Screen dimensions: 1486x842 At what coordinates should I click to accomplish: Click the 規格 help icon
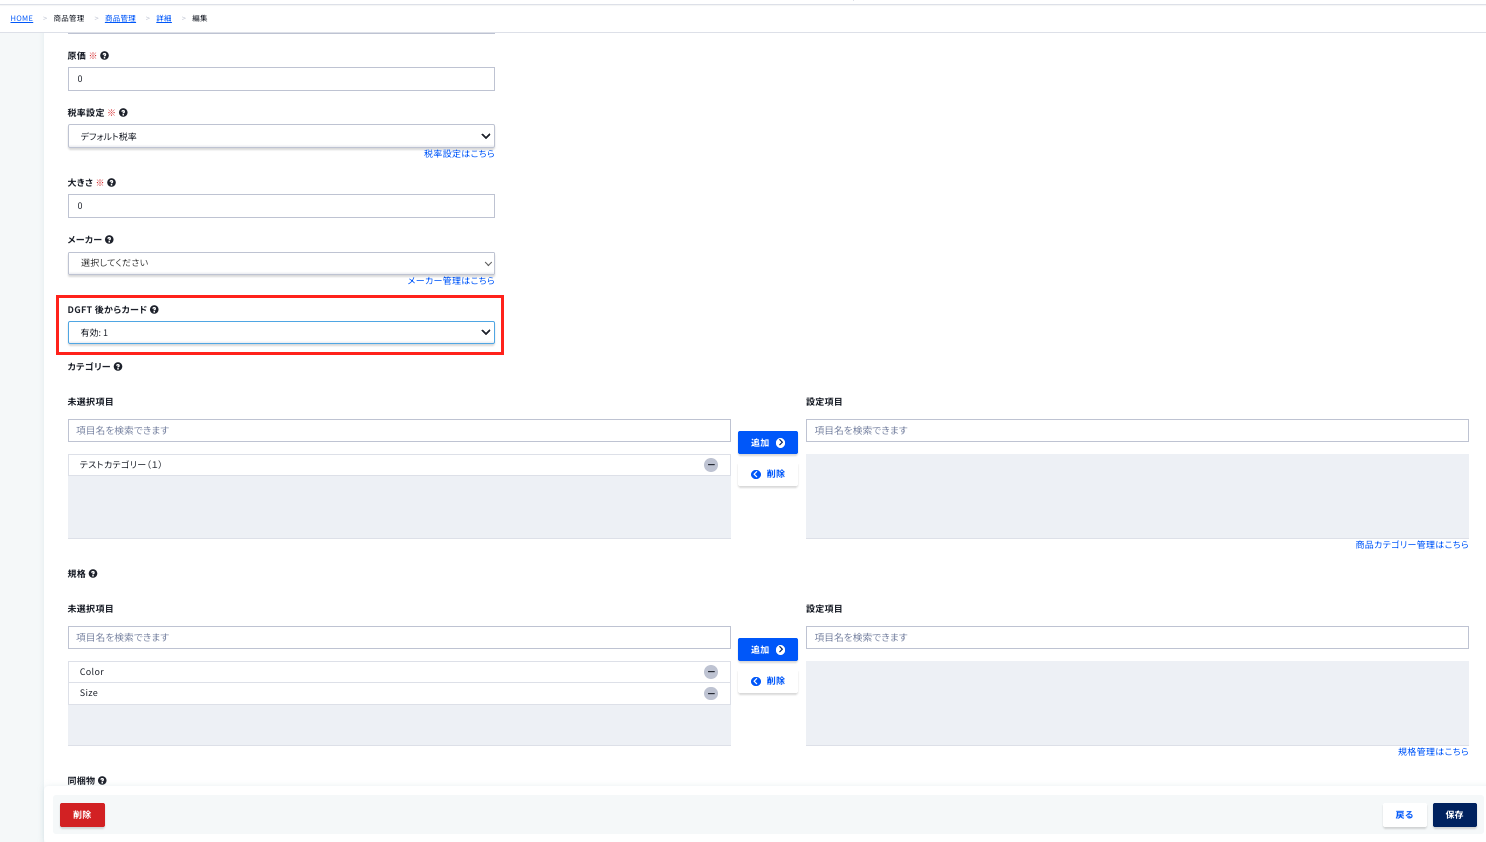coord(93,574)
